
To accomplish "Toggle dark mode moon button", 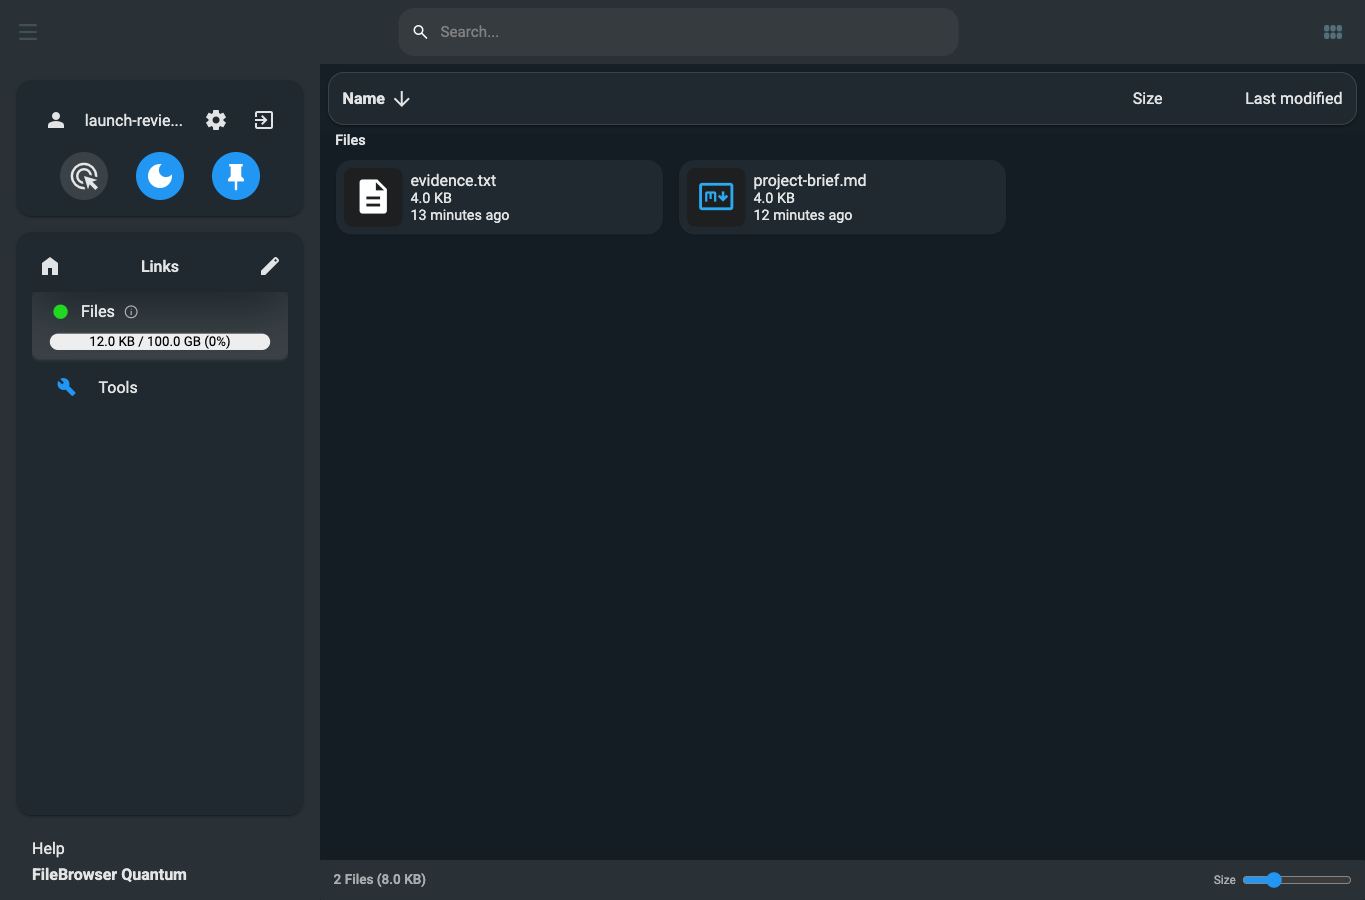I will (160, 176).
